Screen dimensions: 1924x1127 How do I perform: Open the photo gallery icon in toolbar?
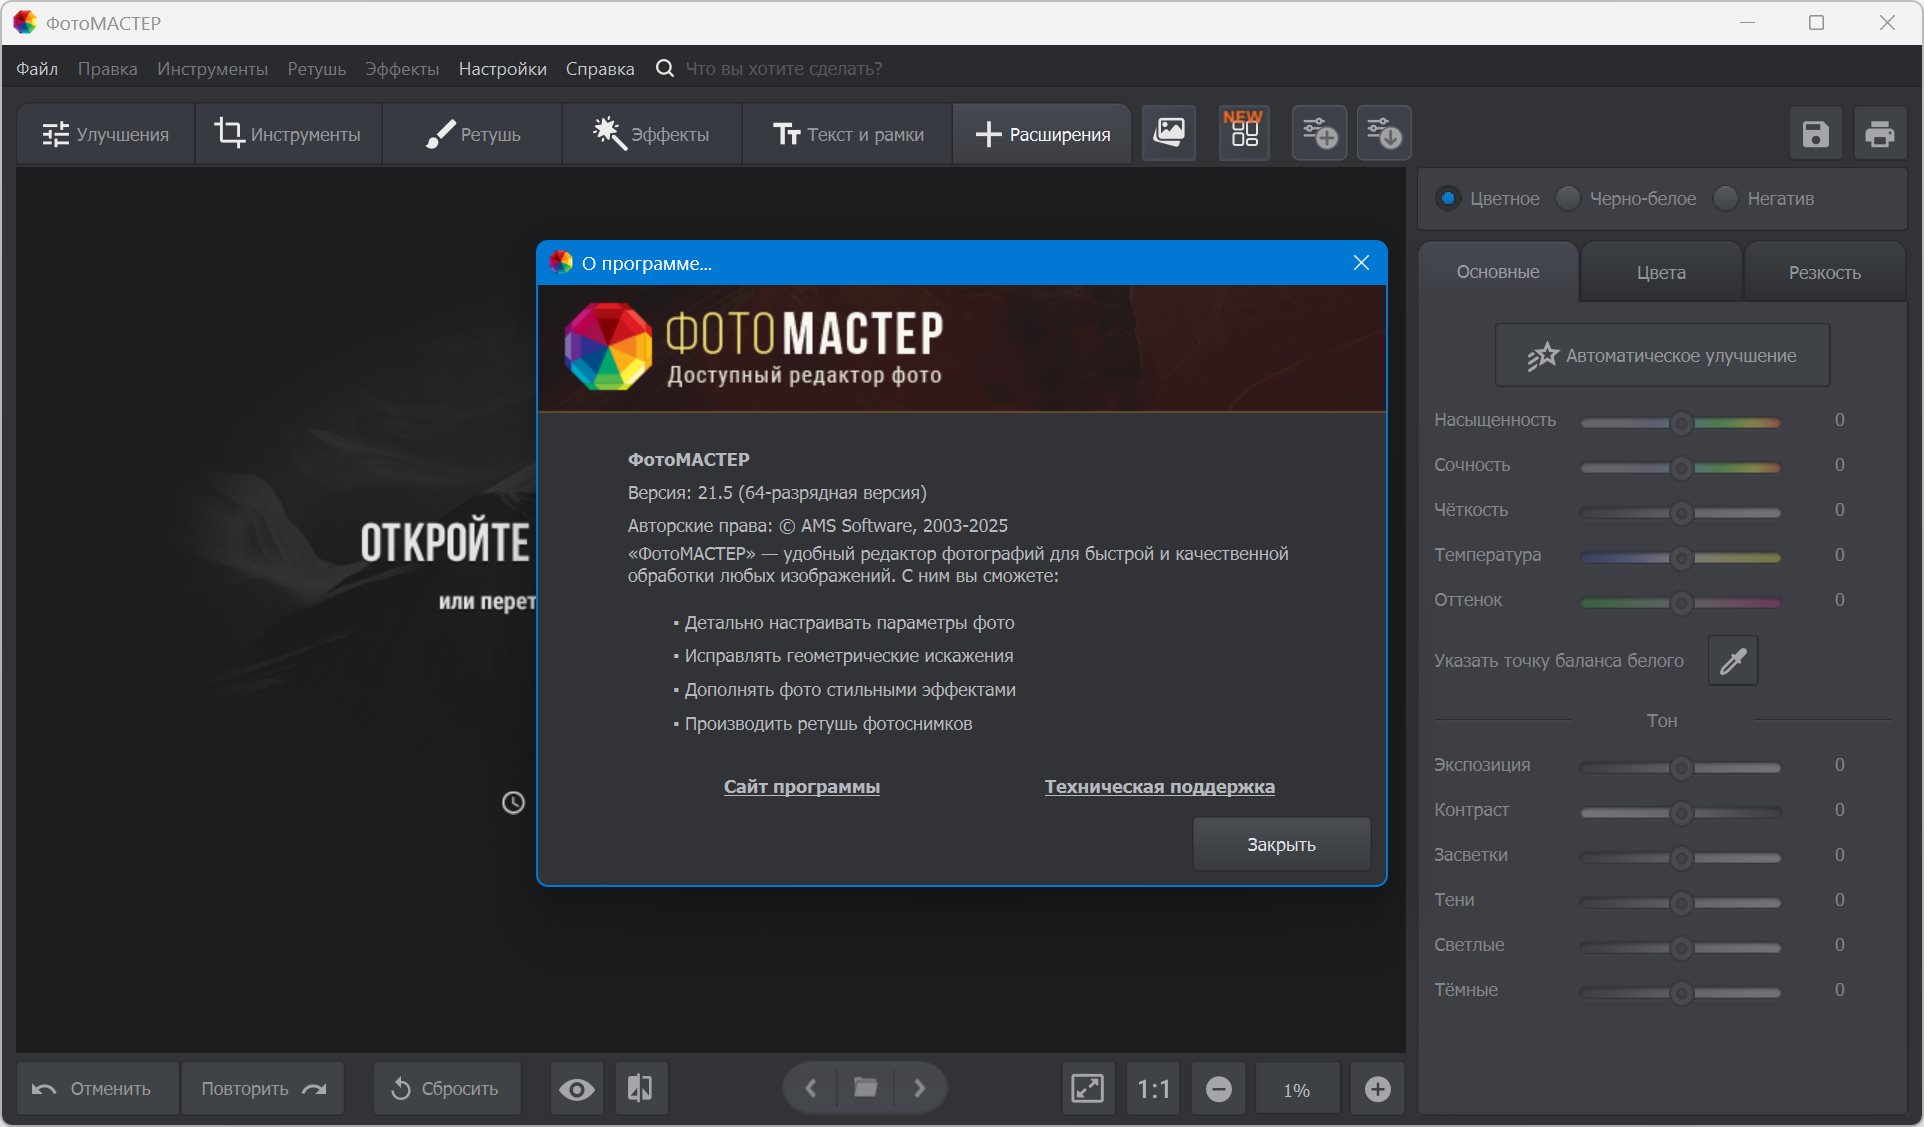(1168, 133)
